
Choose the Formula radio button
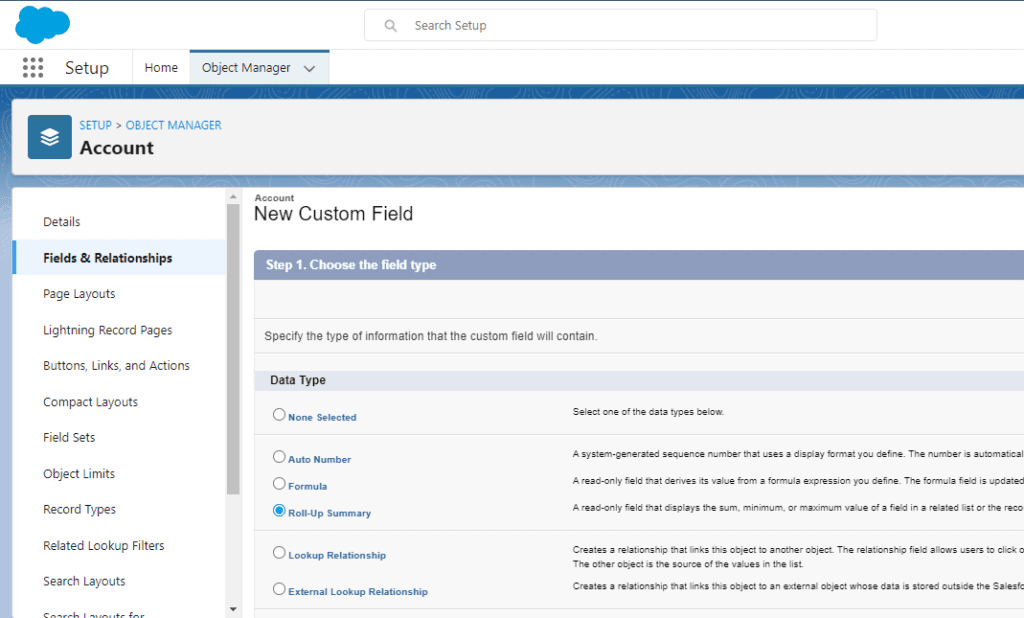(x=280, y=483)
